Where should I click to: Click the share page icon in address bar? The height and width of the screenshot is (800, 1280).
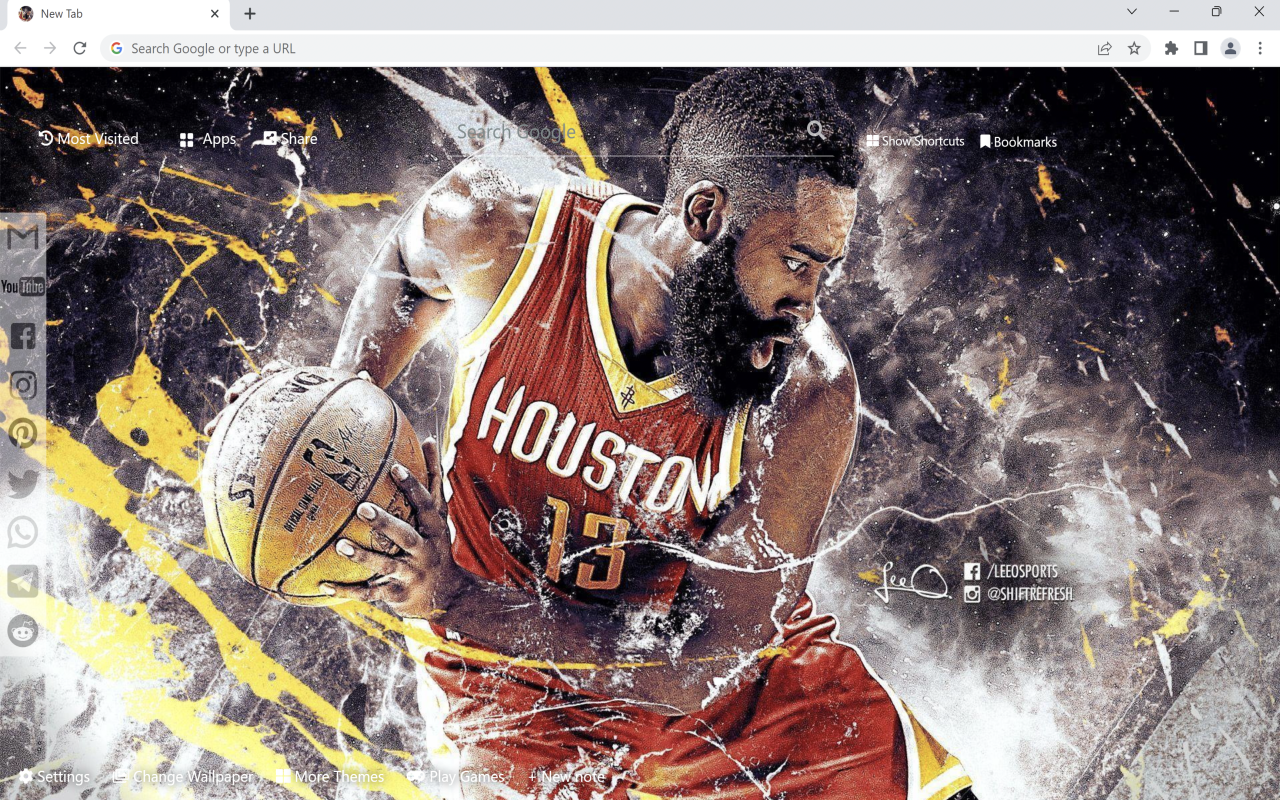coord(1104,48)
